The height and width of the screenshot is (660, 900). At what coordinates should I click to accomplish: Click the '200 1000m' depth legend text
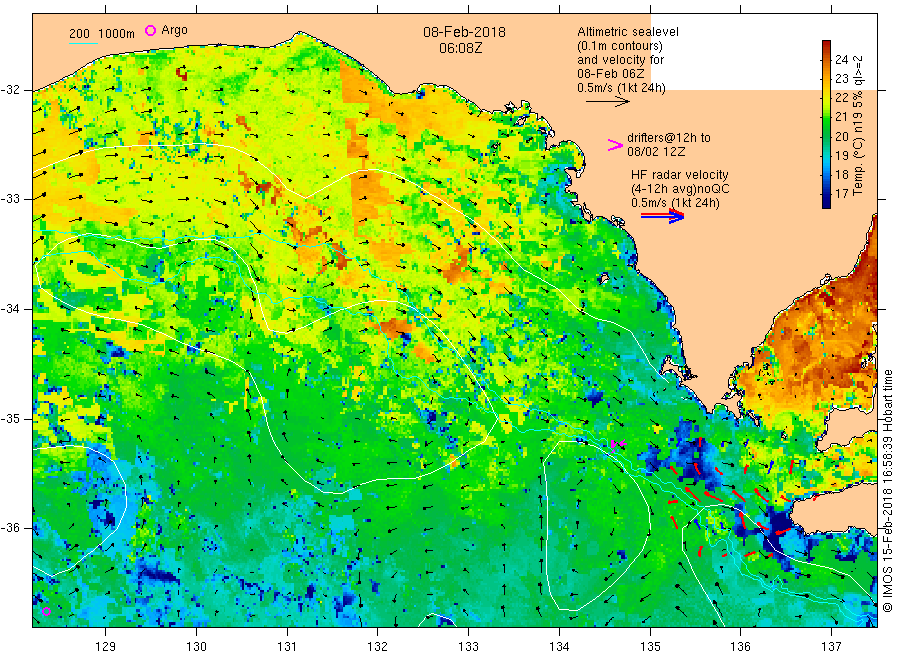pyautogui.click(x=102, y=33)
